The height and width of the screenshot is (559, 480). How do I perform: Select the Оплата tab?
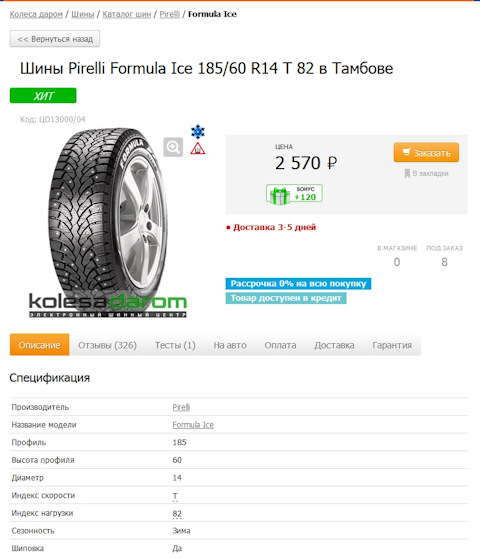(280, 345)
